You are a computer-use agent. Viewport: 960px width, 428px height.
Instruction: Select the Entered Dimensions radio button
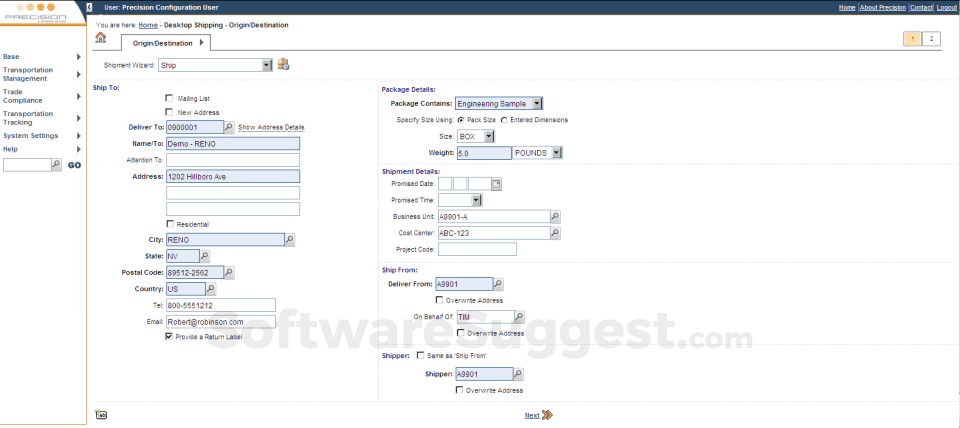pyautogui.click(x=504, y=120)
